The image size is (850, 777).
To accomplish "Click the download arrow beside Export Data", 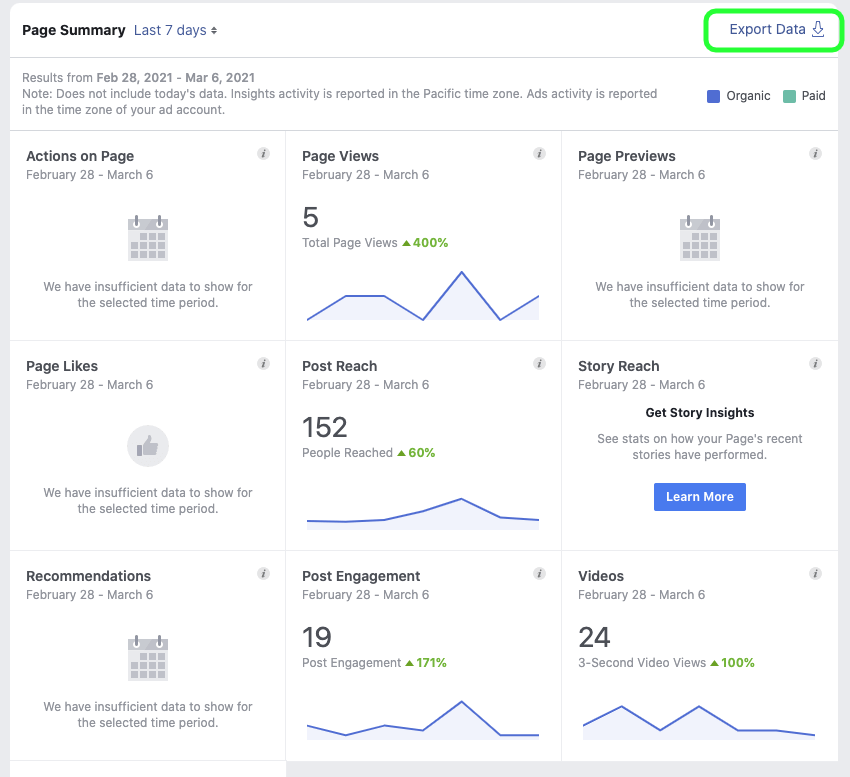I will [819, 30].
